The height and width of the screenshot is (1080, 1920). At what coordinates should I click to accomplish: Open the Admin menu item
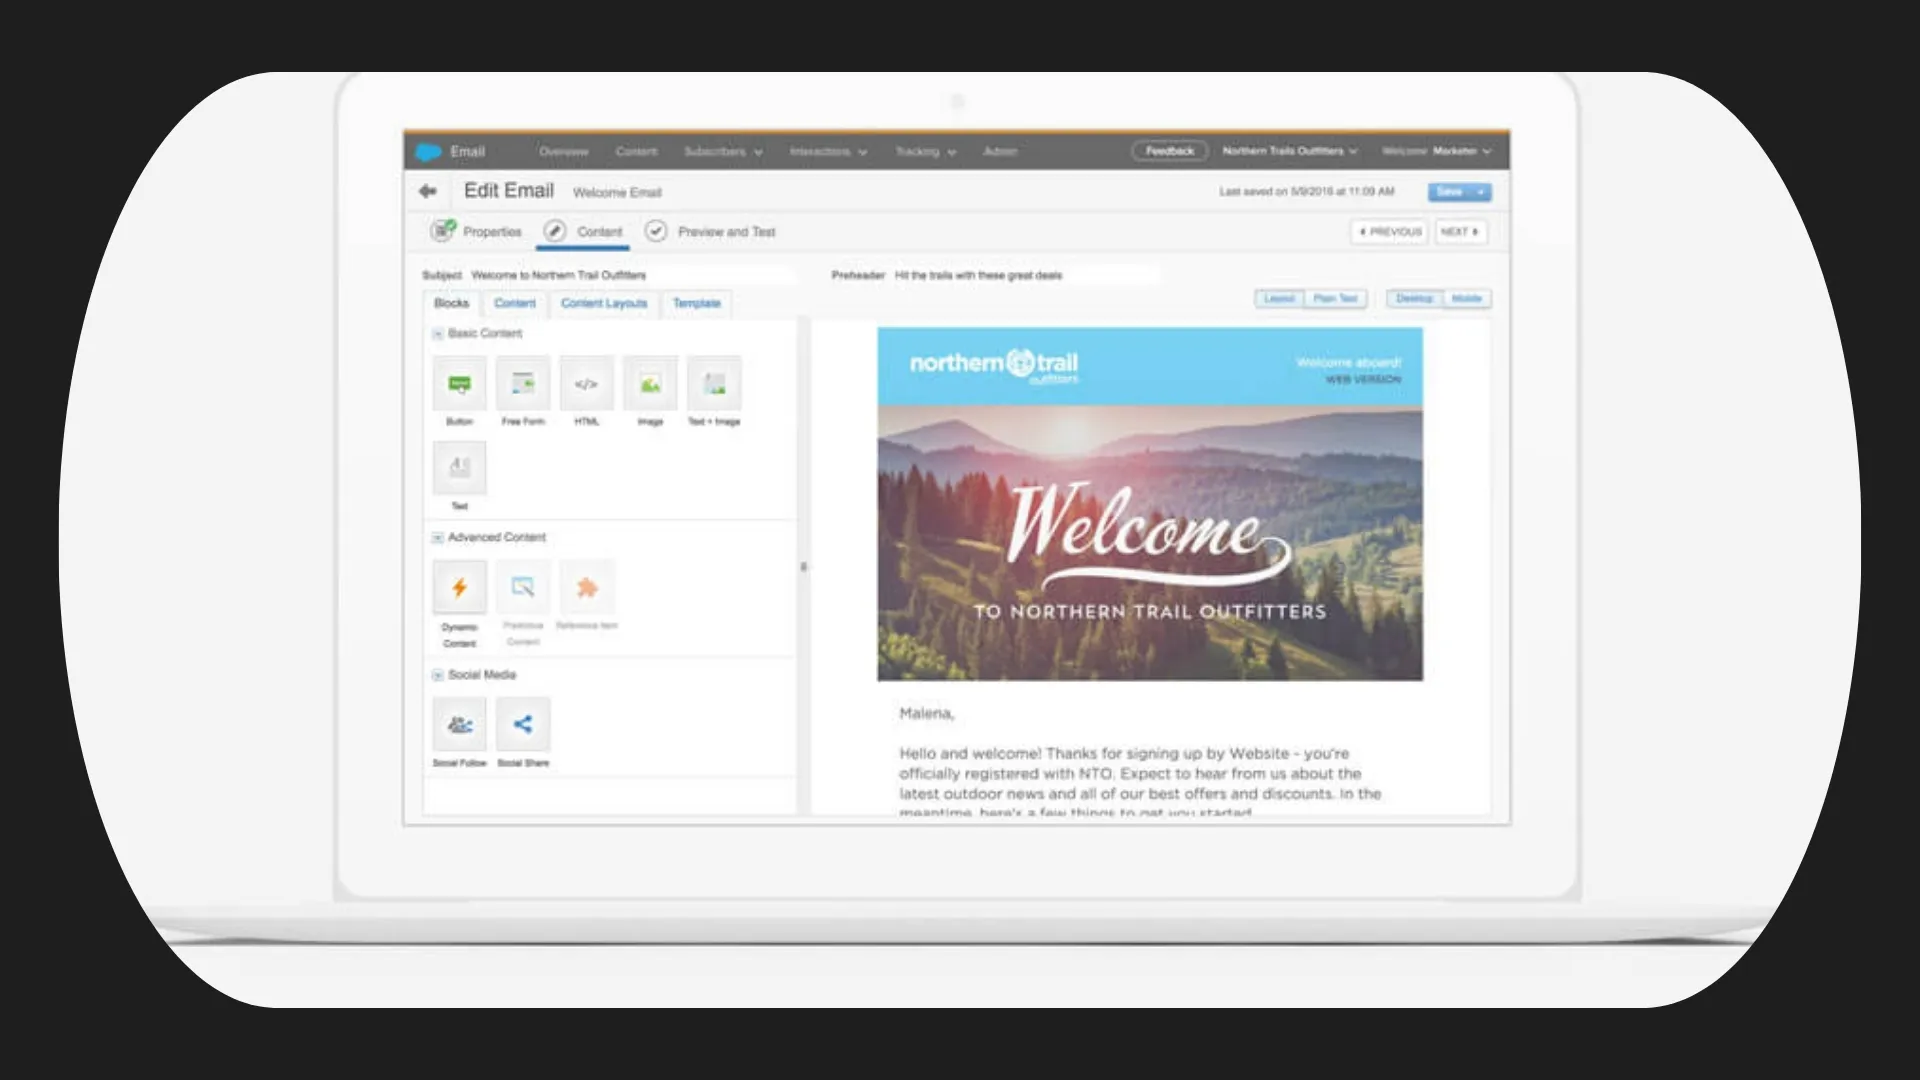pyautogui.click(x=1000, y=152)
